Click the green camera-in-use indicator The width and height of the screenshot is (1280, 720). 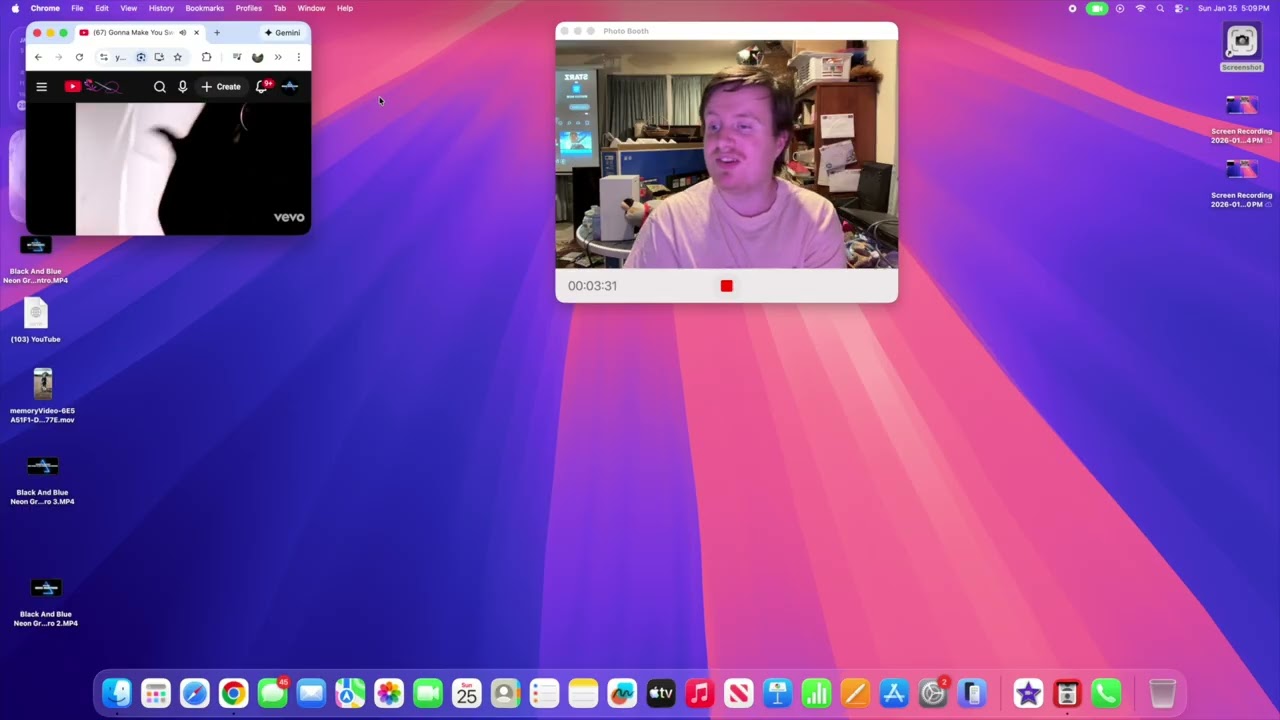click(1097, 8)
